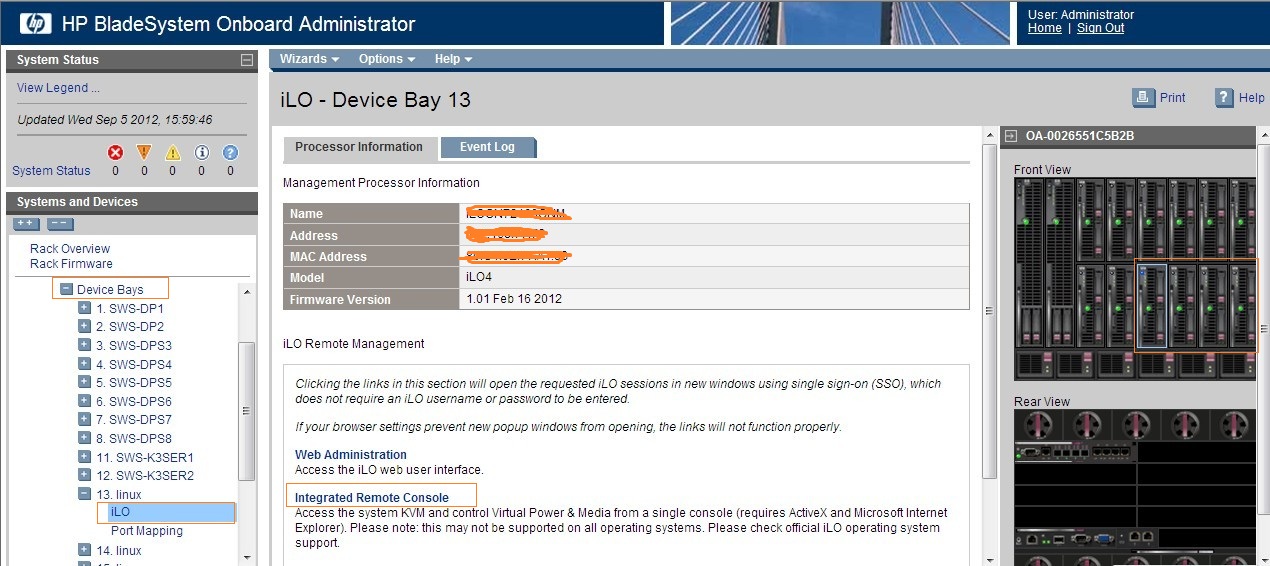This screenshot has height=566, width=1270.
Task: Click the HP logo icon
Action: pos(37,23)
